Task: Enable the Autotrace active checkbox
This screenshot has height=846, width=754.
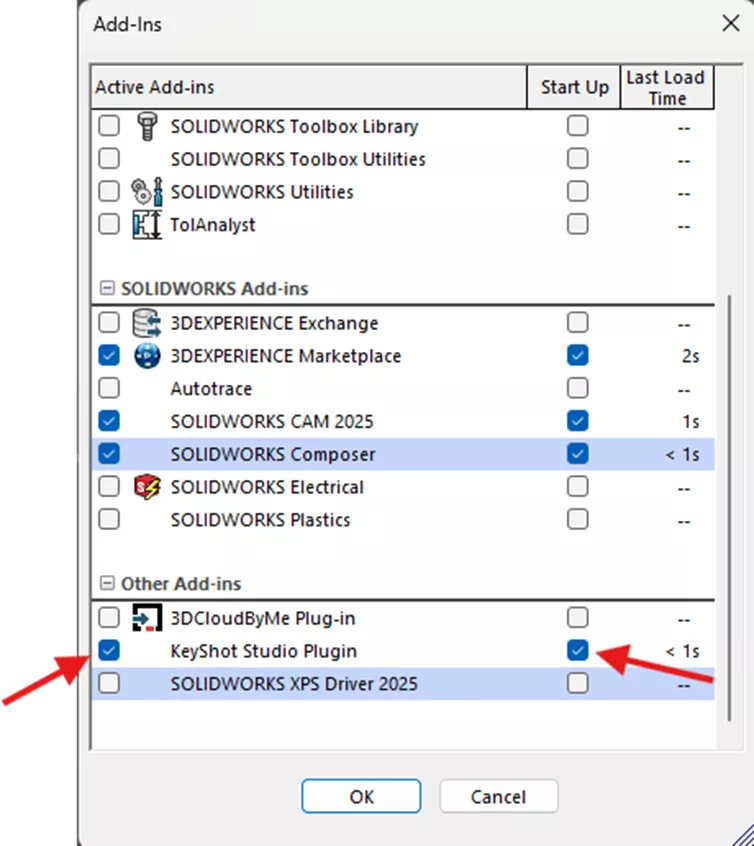Action: pos(109,388)
